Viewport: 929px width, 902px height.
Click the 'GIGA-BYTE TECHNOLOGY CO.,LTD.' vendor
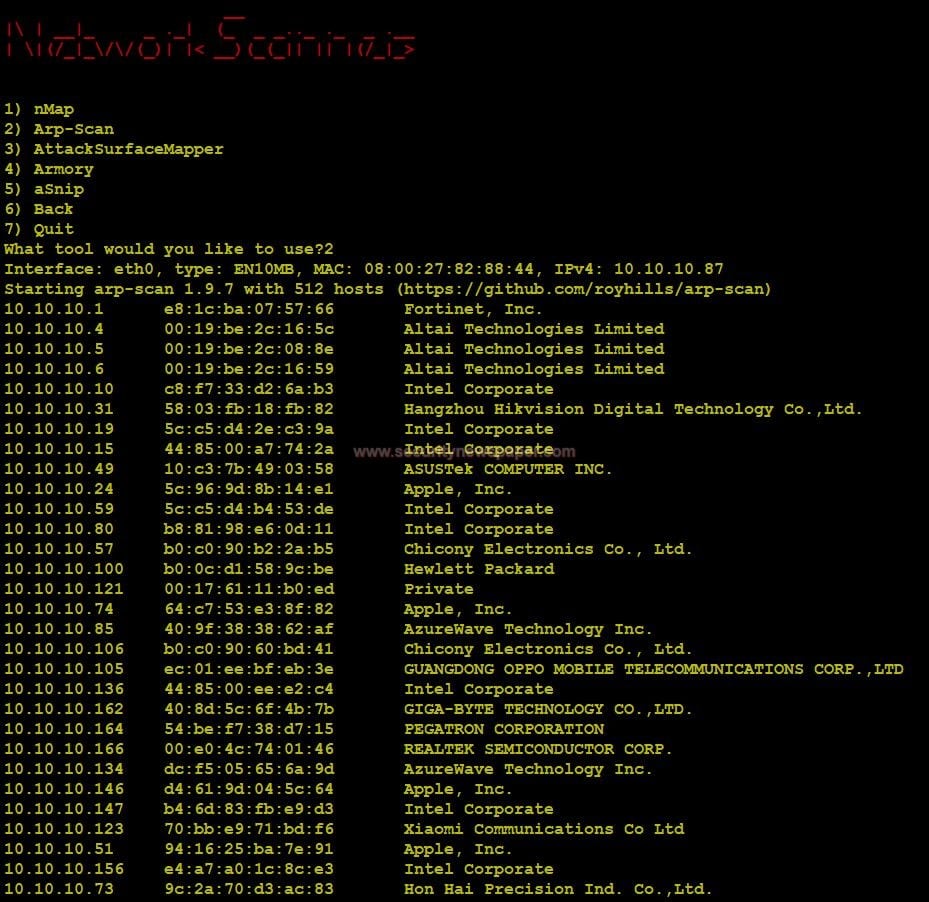[548, 709]
